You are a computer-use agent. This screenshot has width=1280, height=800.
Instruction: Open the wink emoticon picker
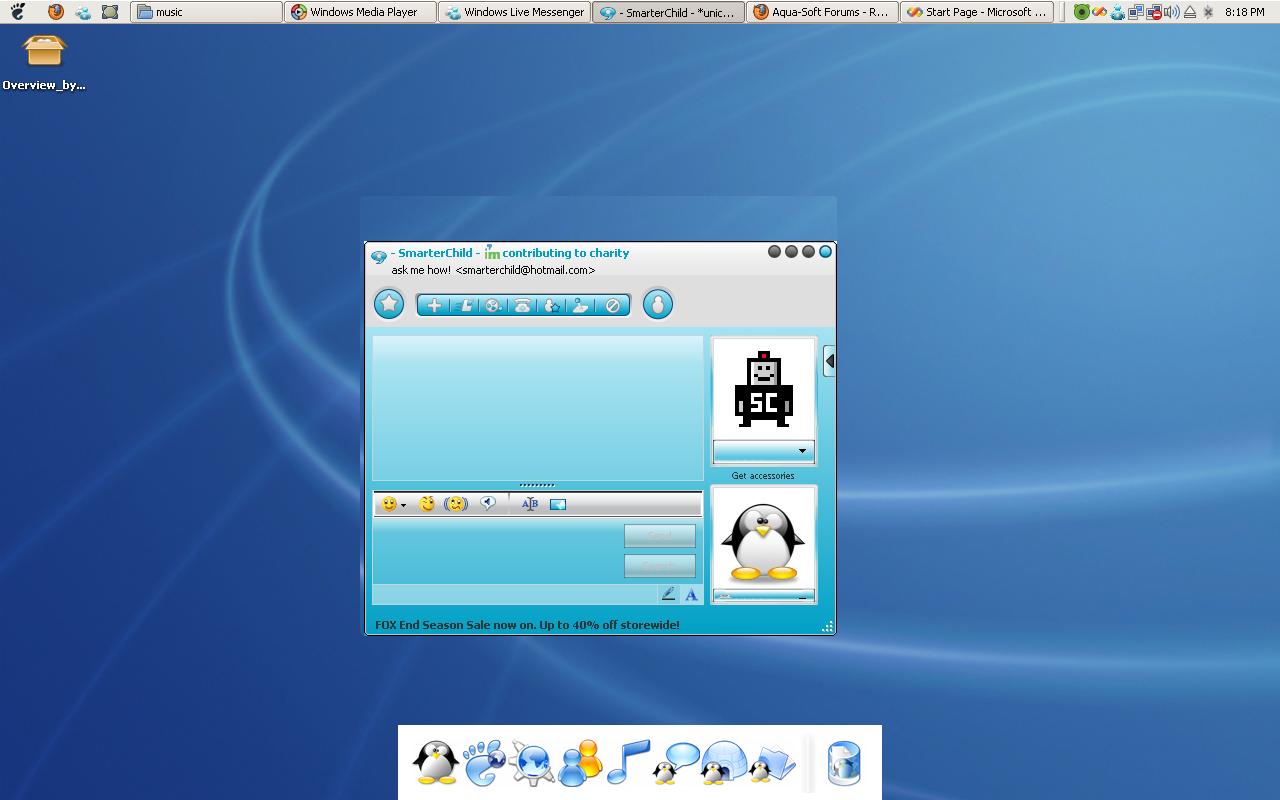427,504
